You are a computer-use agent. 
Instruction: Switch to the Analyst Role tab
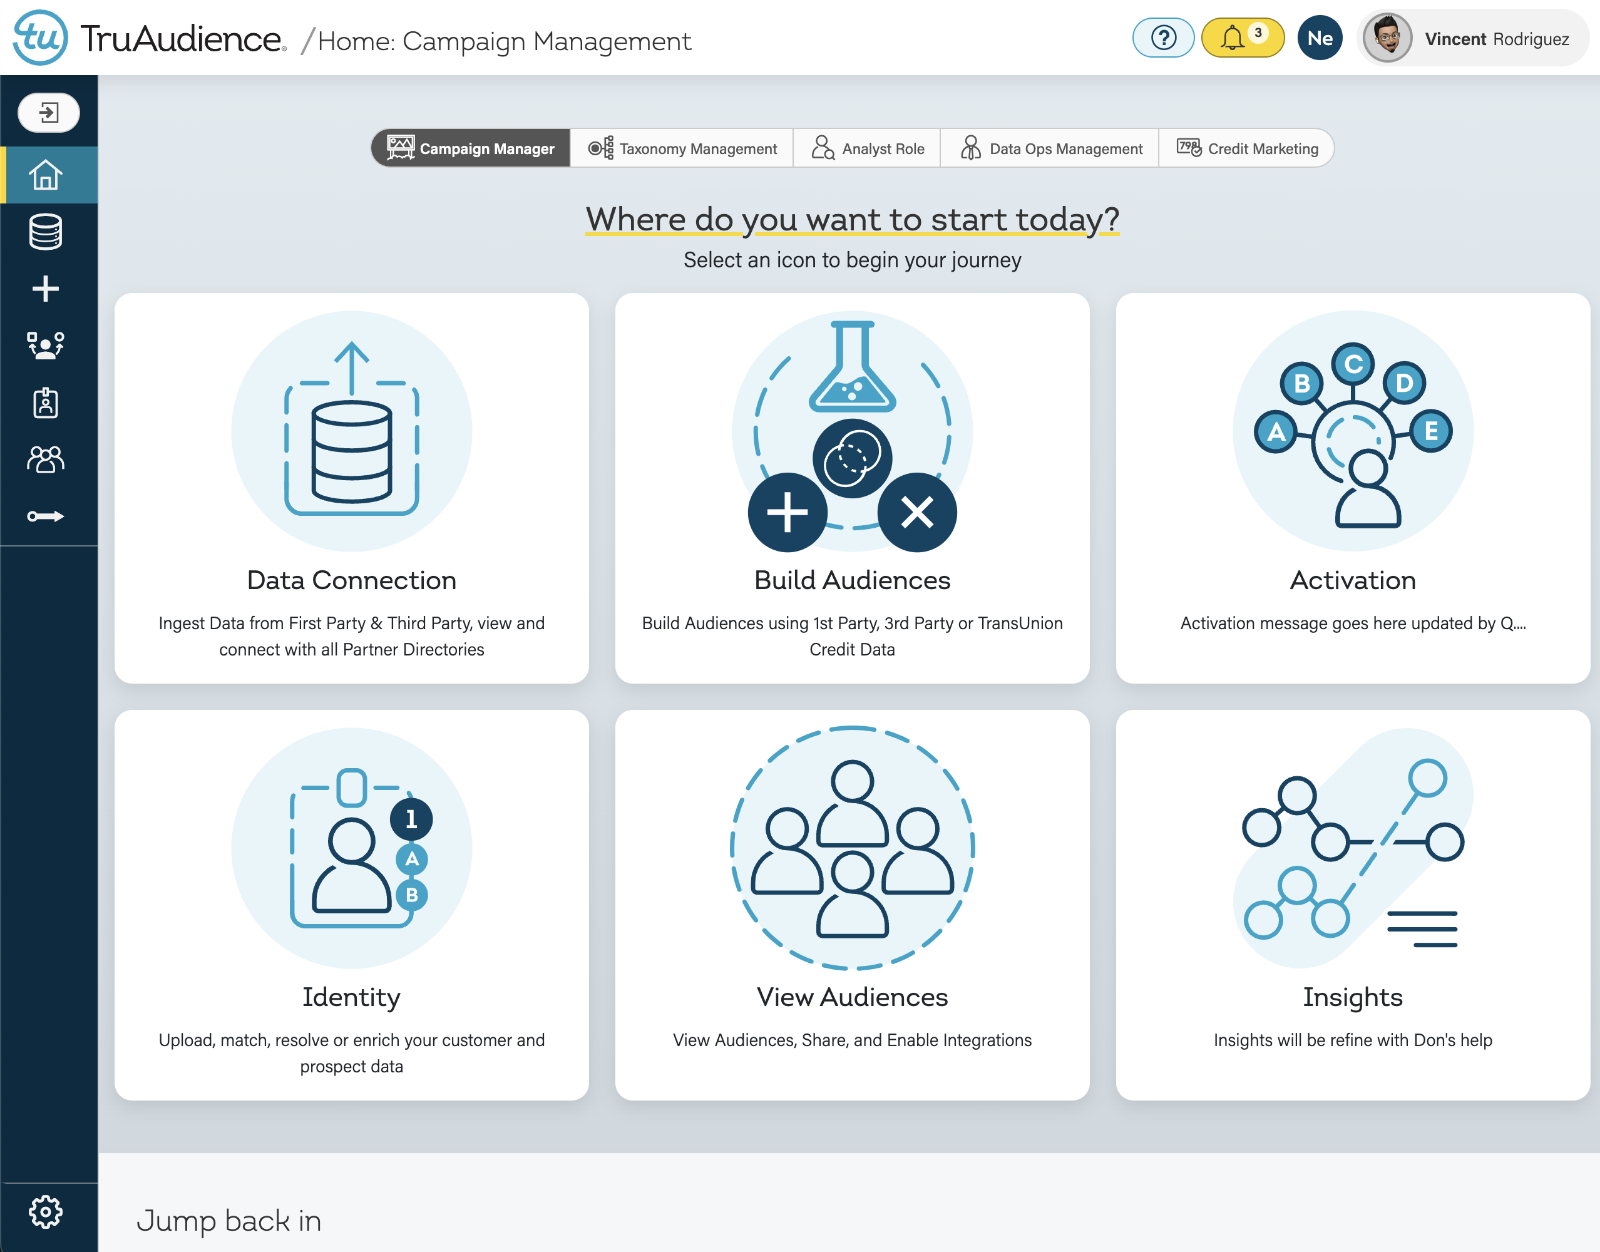point(867,148)
